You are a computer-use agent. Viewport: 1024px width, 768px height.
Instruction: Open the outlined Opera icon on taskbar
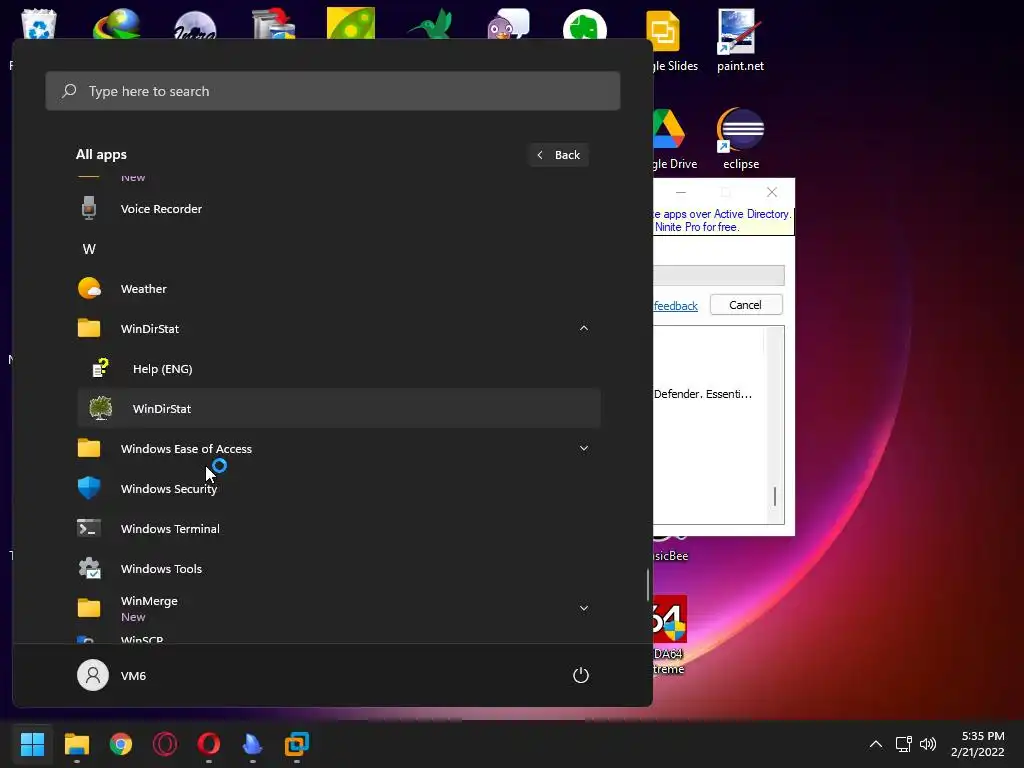165,744
